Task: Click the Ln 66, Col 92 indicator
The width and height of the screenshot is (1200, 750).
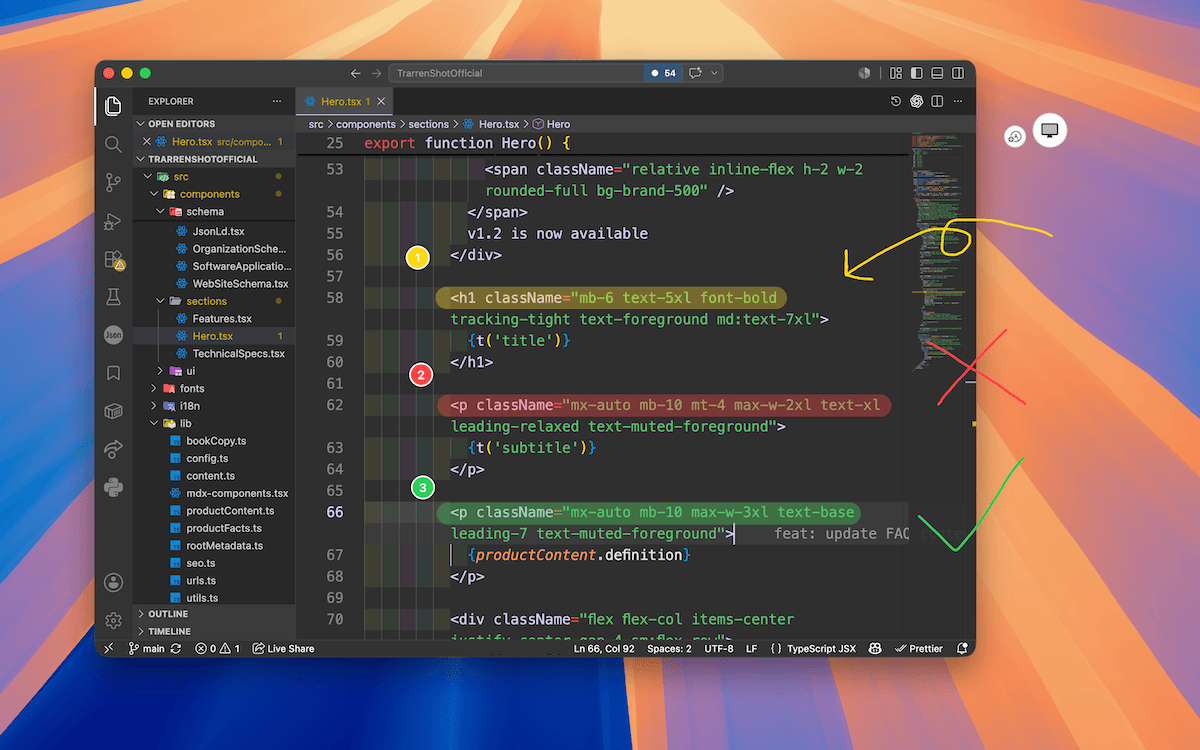Action: (604, 648)
